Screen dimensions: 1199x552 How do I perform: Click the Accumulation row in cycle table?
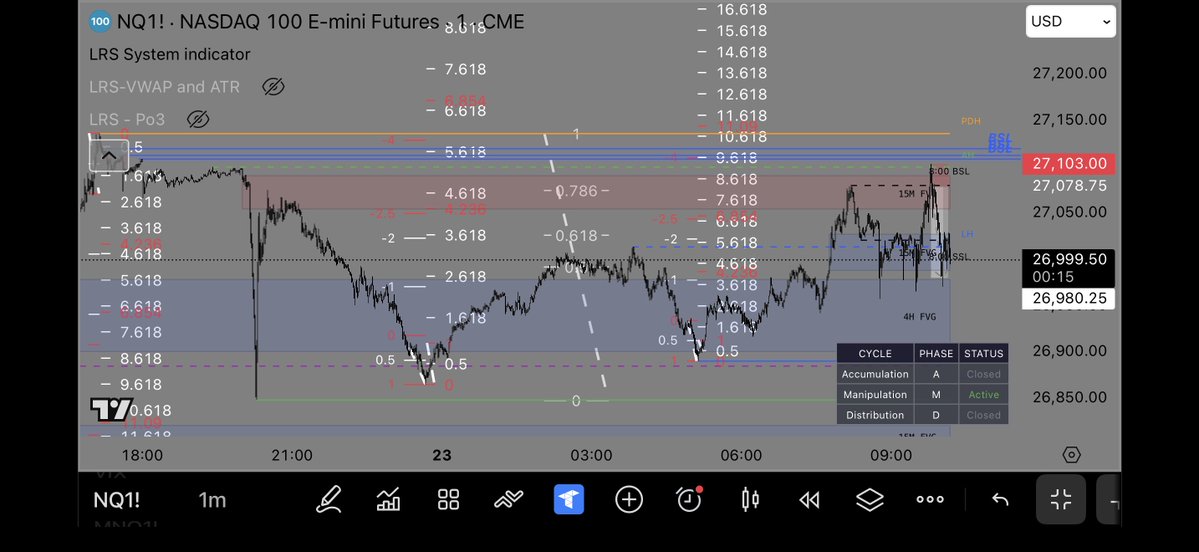coord(922,374)
